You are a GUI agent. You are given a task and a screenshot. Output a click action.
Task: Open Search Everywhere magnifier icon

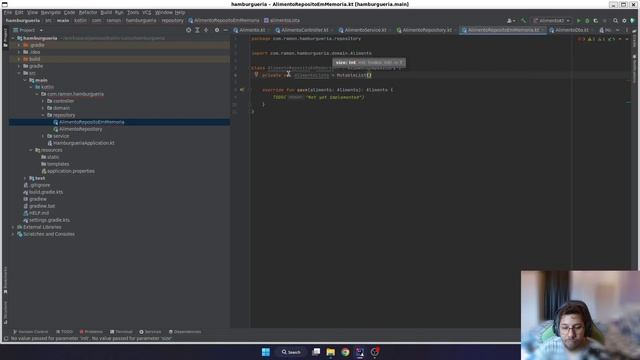(615, 20)
